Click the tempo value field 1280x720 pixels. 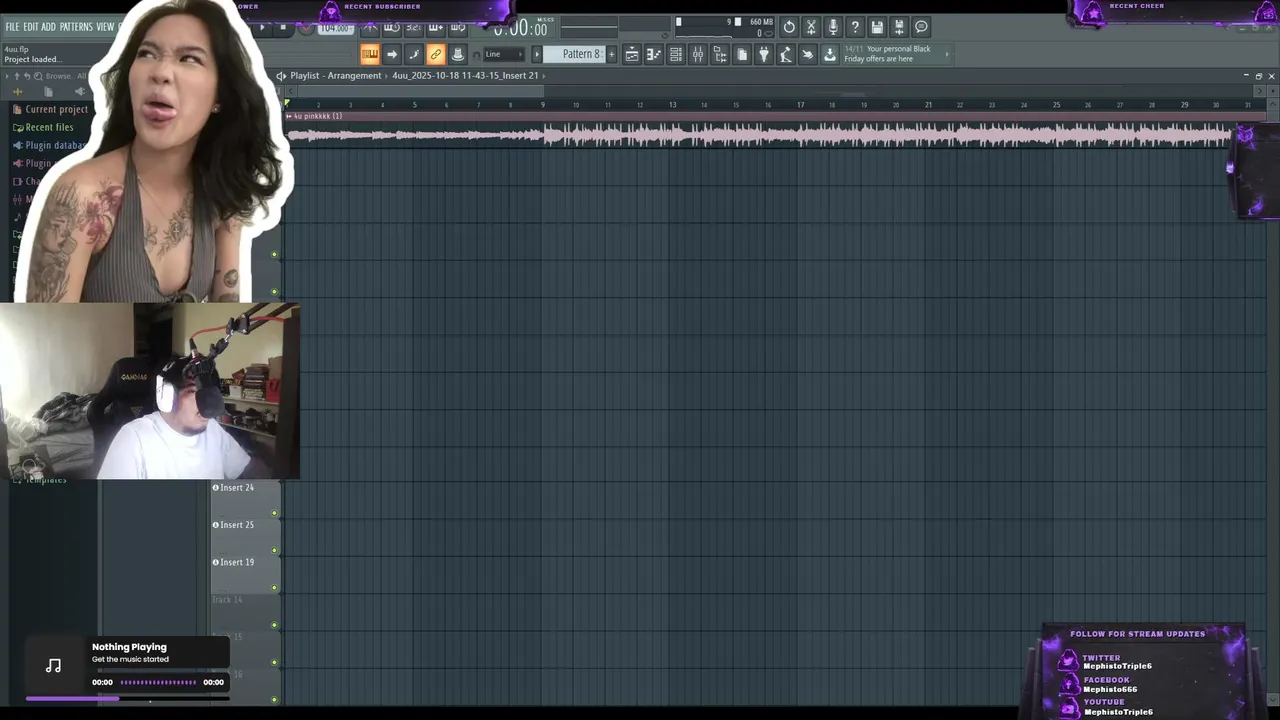tap(335, 28)
